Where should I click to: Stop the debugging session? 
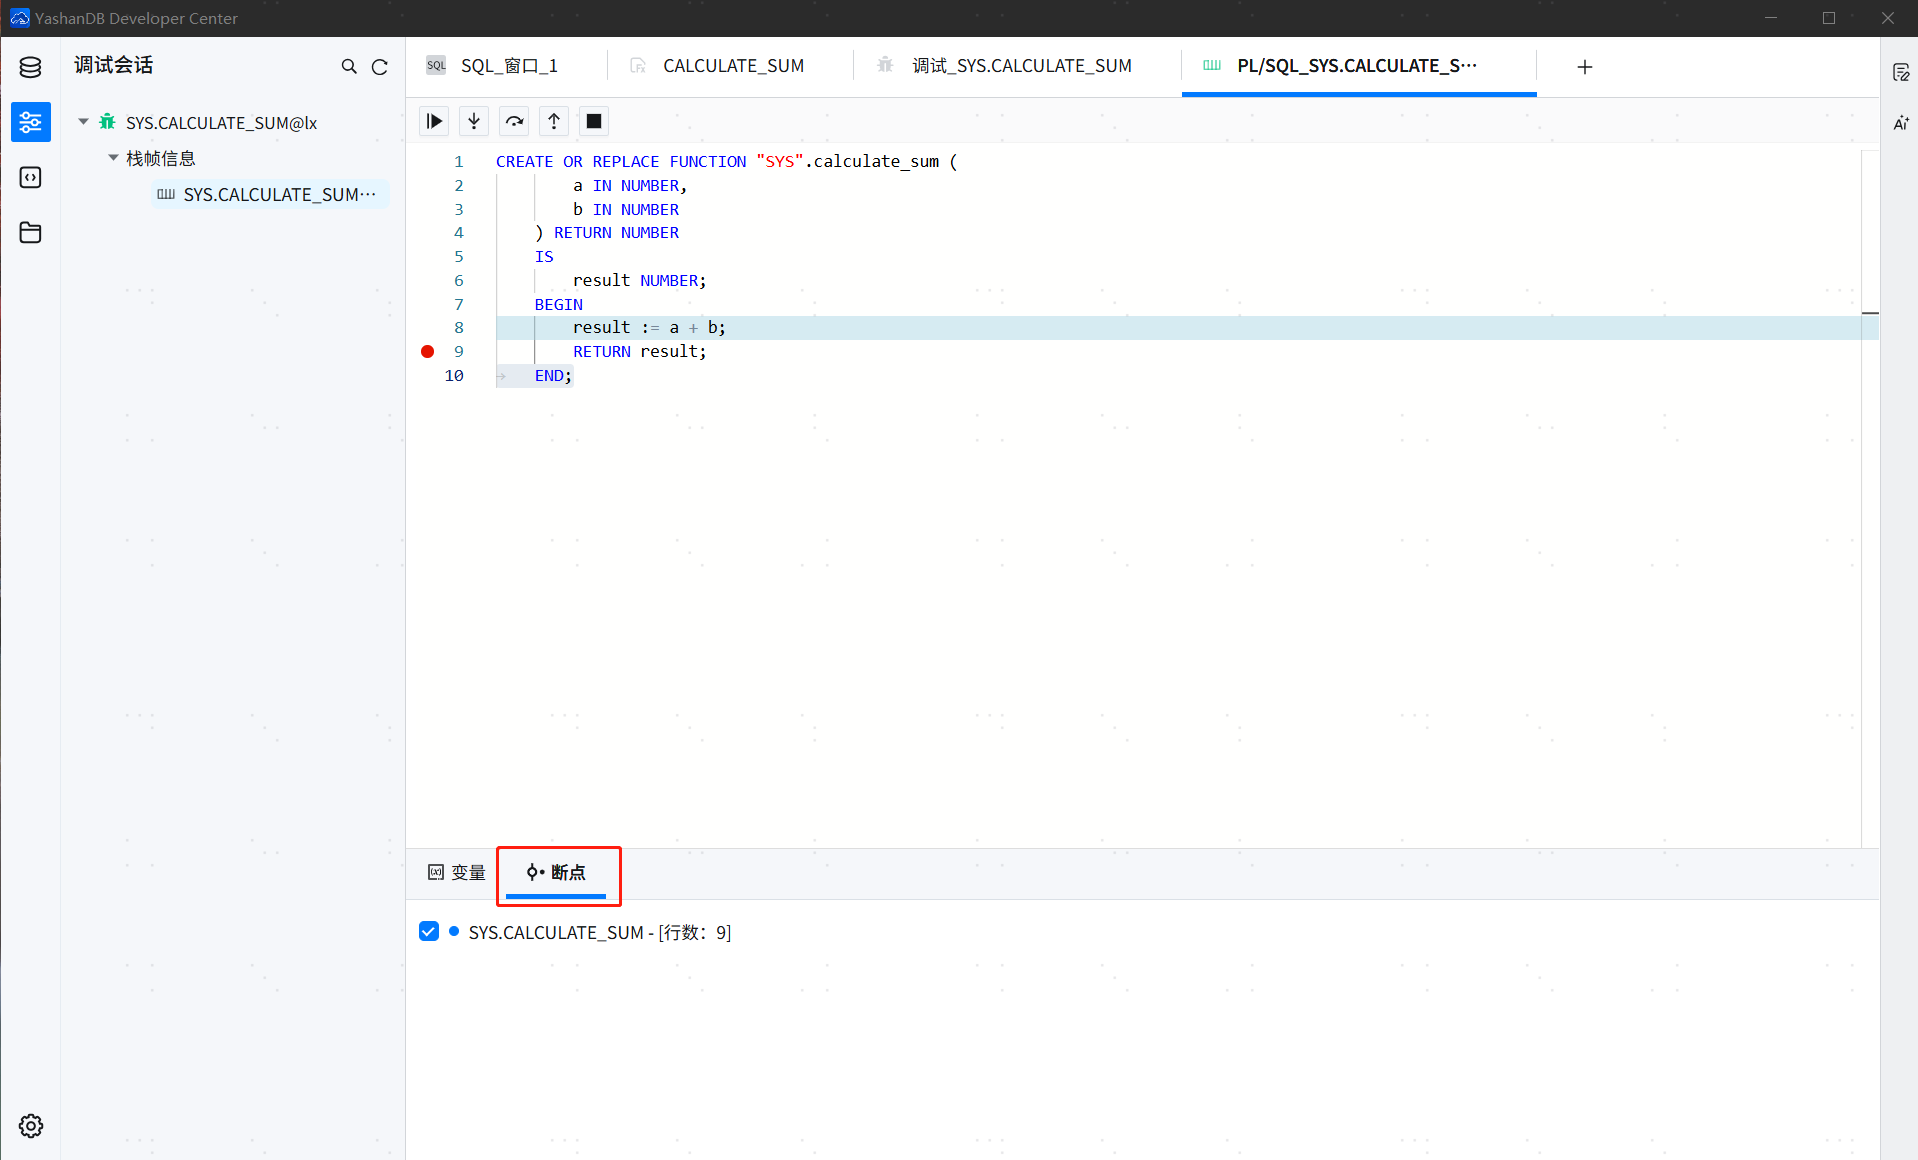594,121
